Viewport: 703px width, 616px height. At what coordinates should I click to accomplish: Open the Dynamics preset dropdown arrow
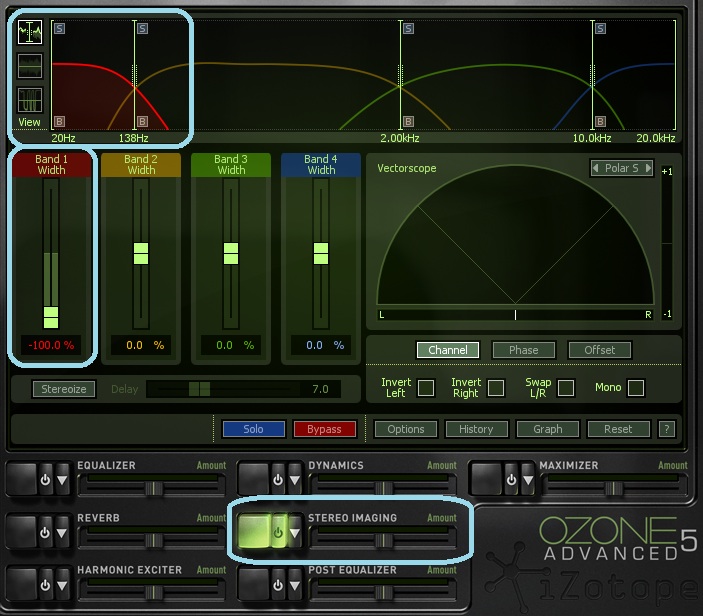point(295,480)
